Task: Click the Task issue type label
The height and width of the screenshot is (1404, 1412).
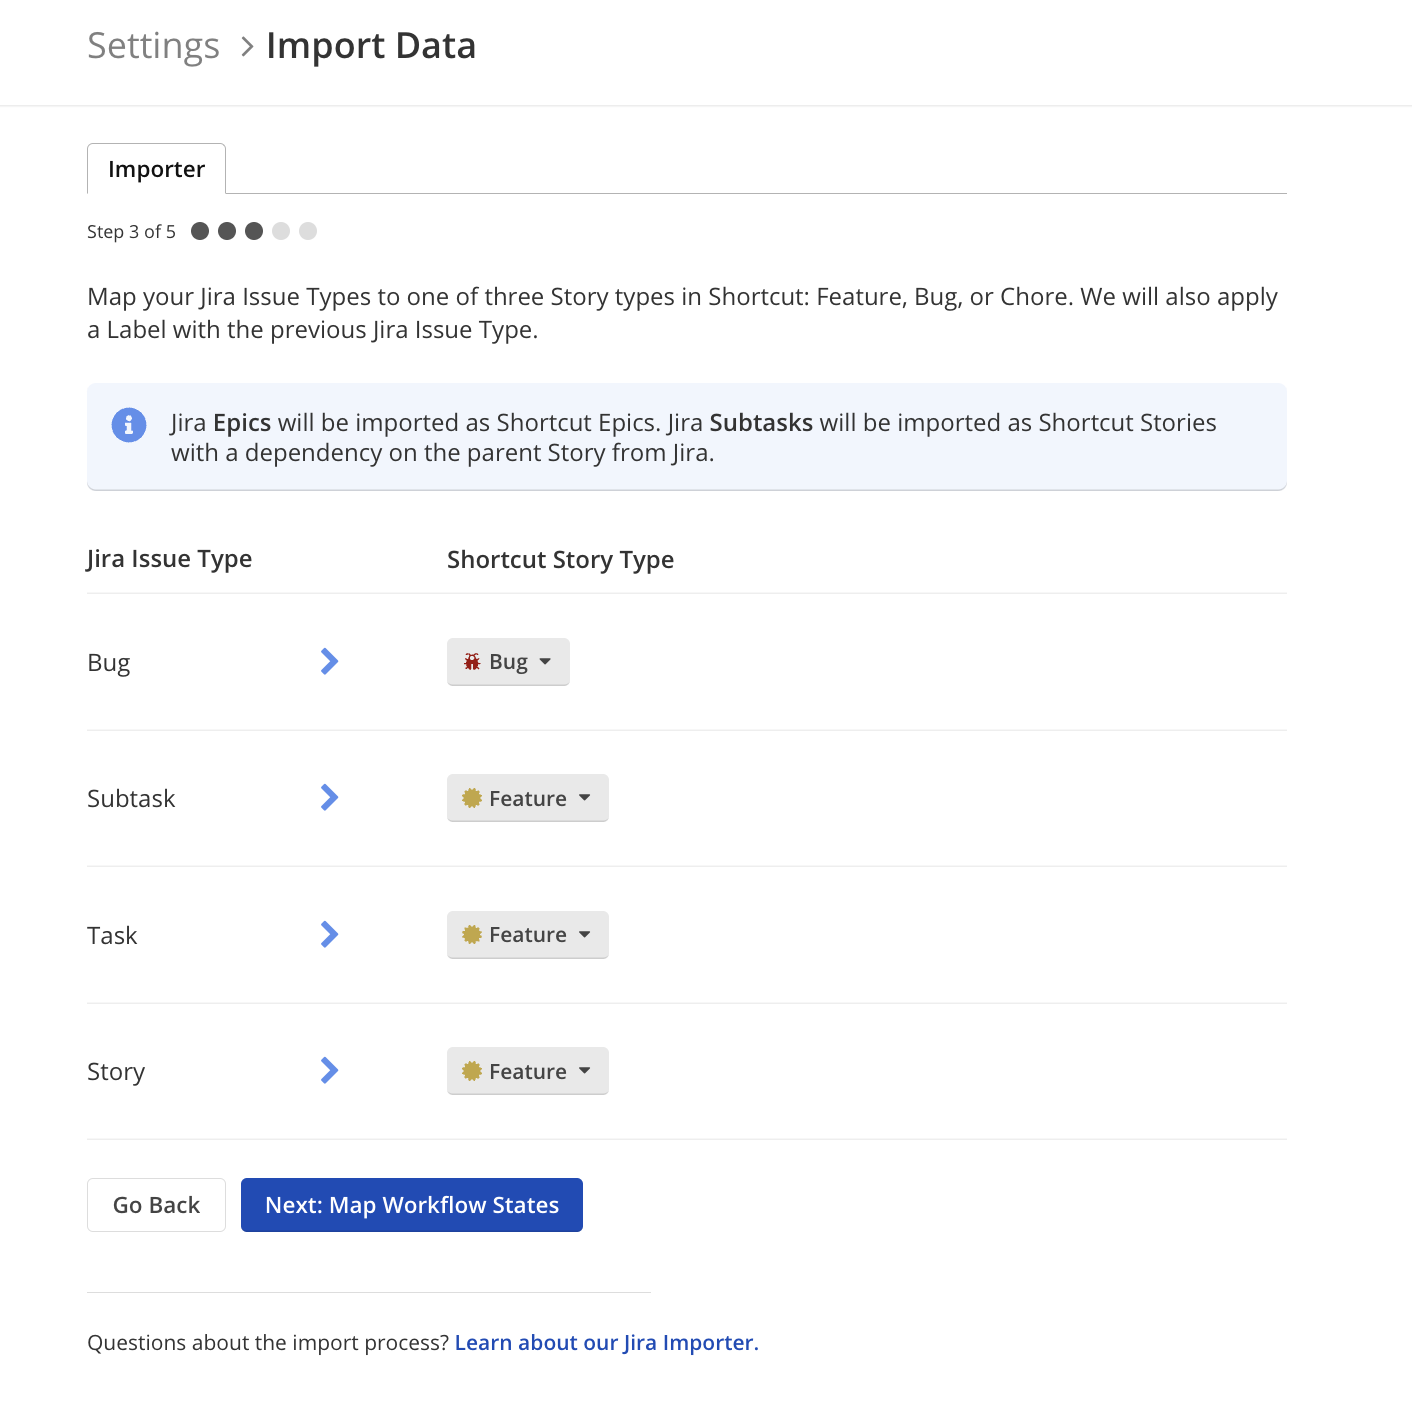Action: [112, 935]
